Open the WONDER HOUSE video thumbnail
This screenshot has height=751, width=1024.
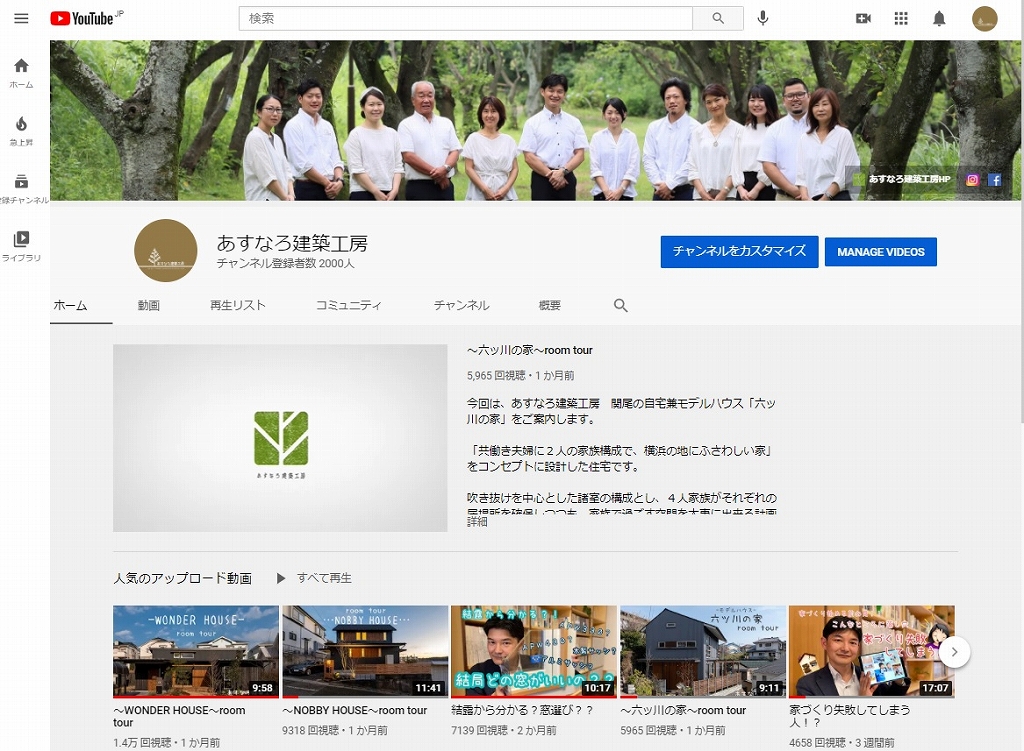click(196, 651)
